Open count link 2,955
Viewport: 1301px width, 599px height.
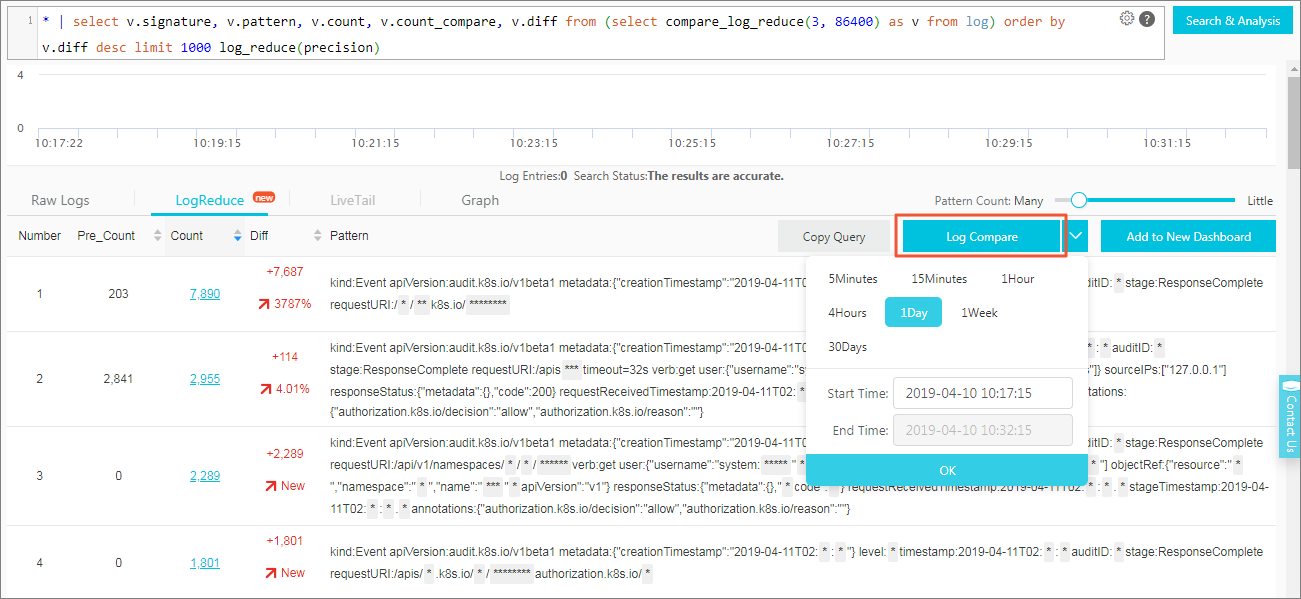coord(205,379)
